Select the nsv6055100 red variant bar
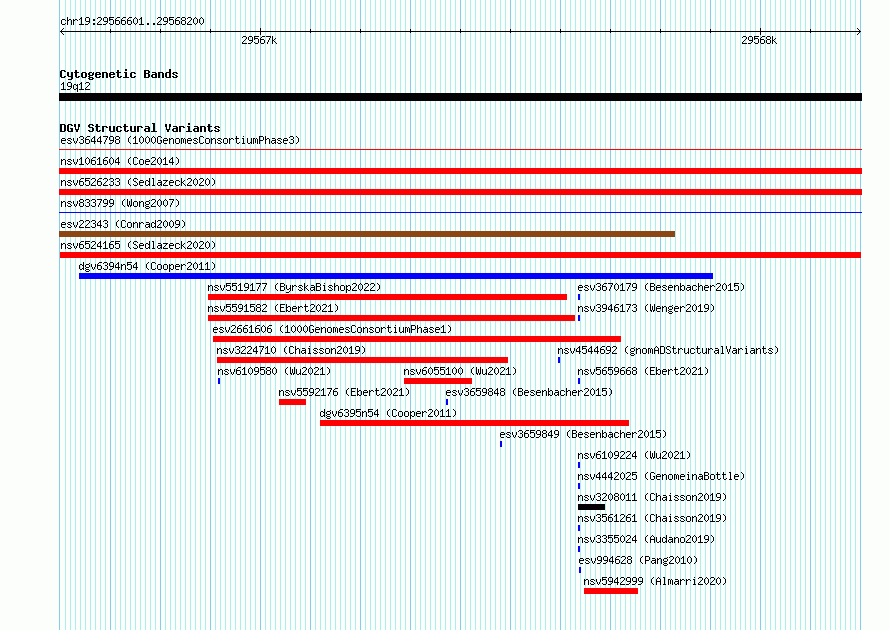 (438, 381)
